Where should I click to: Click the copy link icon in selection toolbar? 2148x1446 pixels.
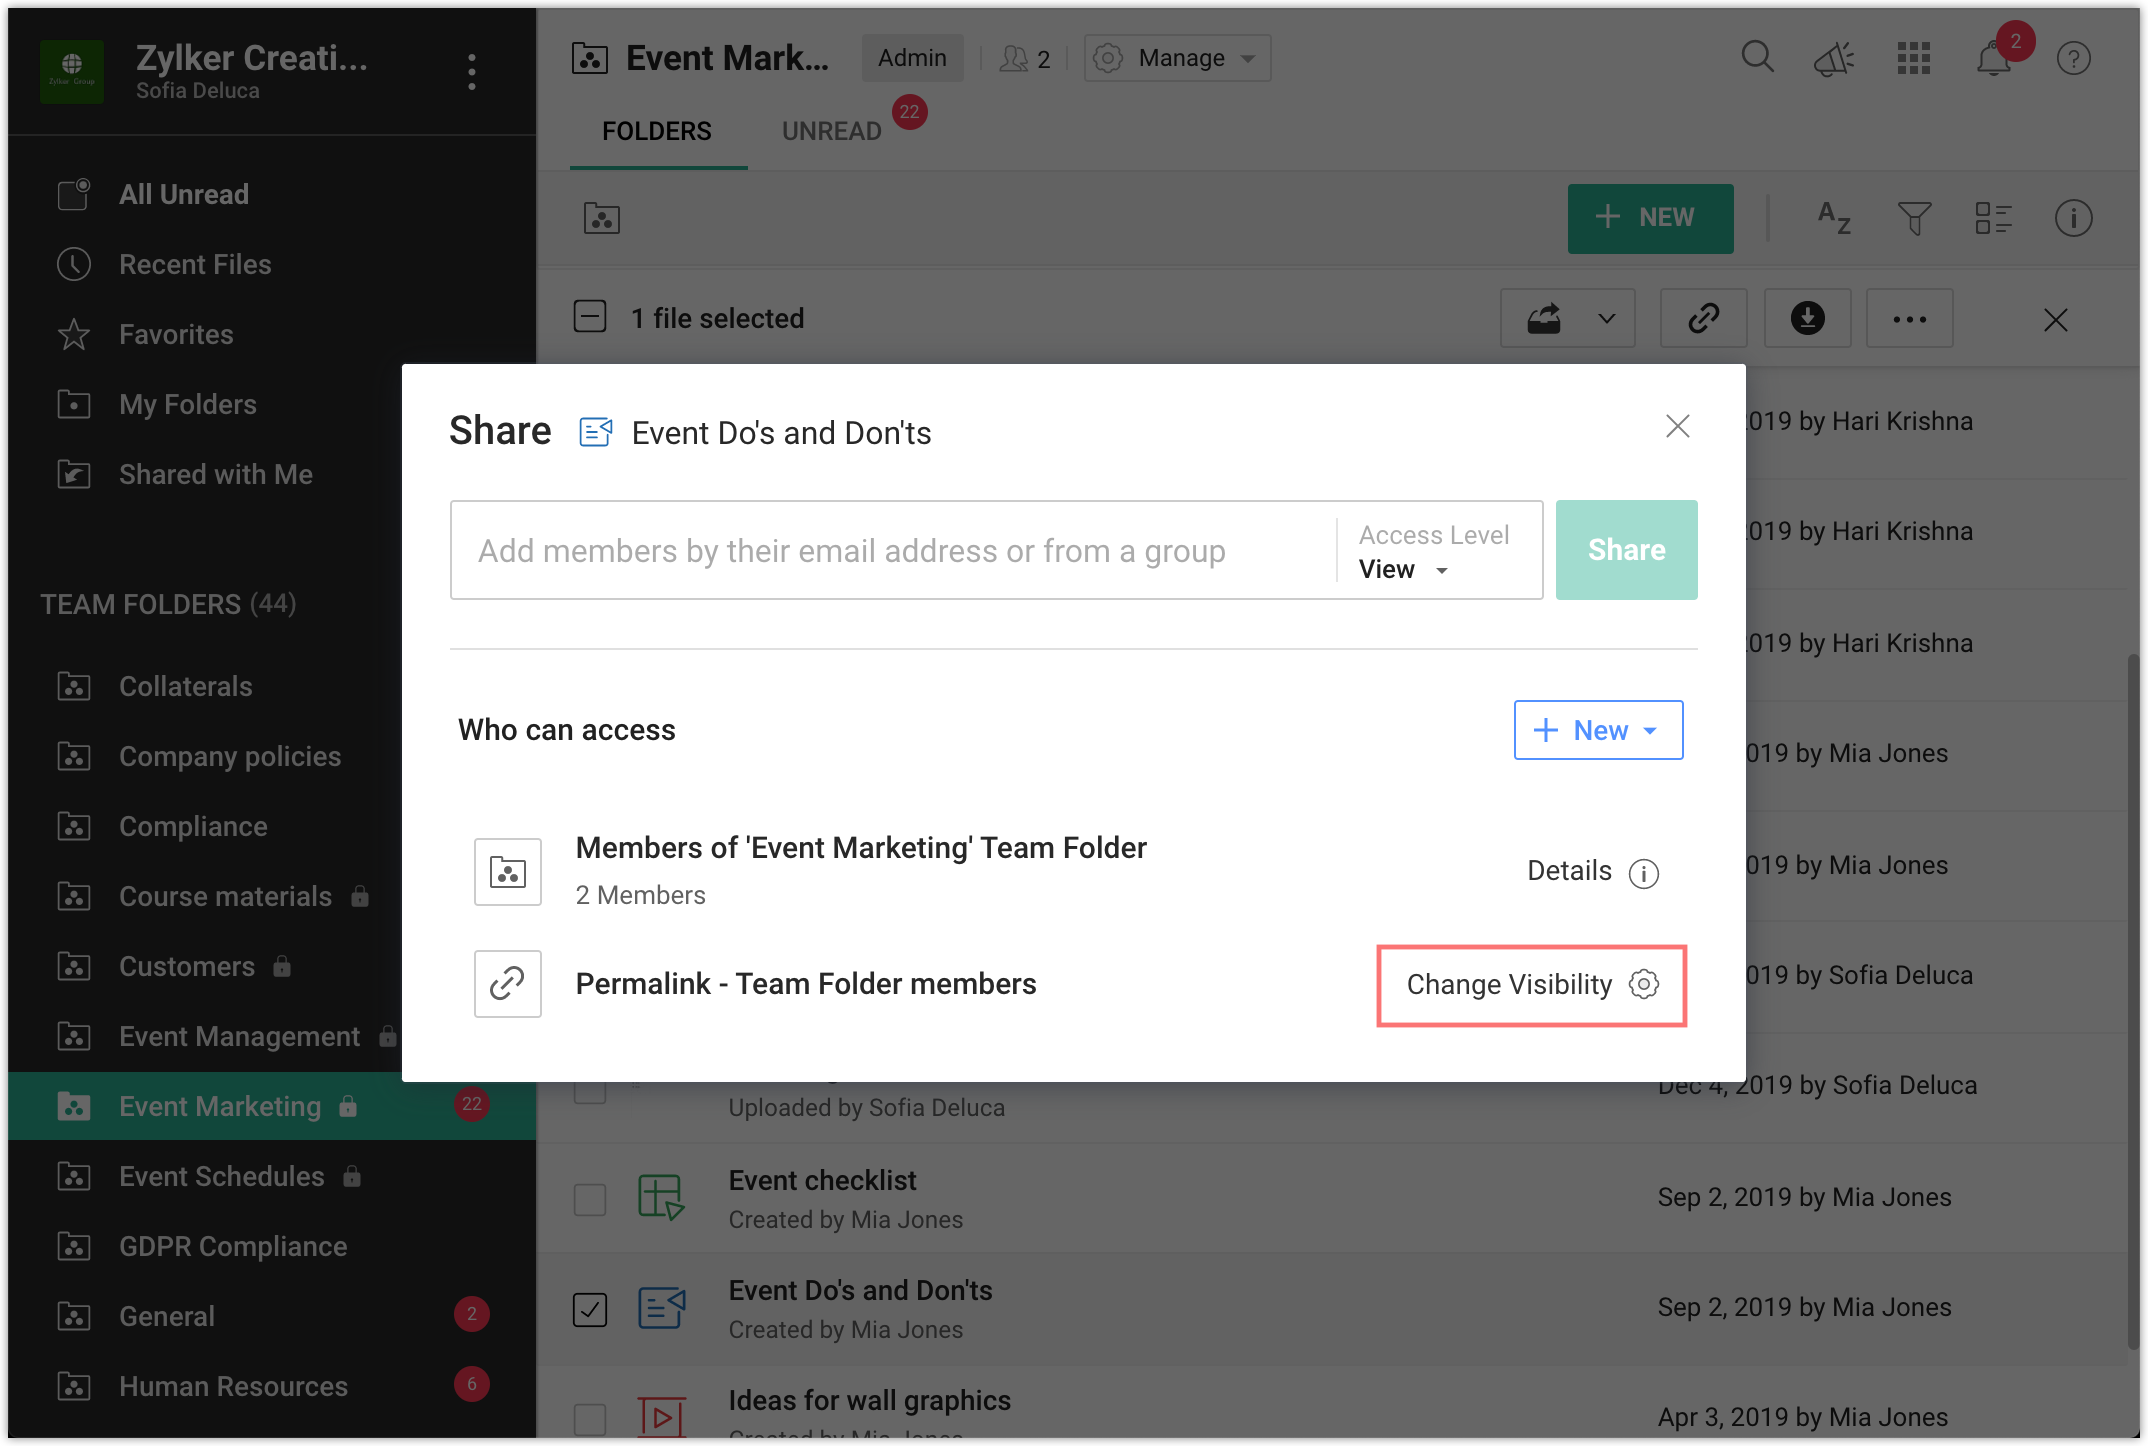1703,319
